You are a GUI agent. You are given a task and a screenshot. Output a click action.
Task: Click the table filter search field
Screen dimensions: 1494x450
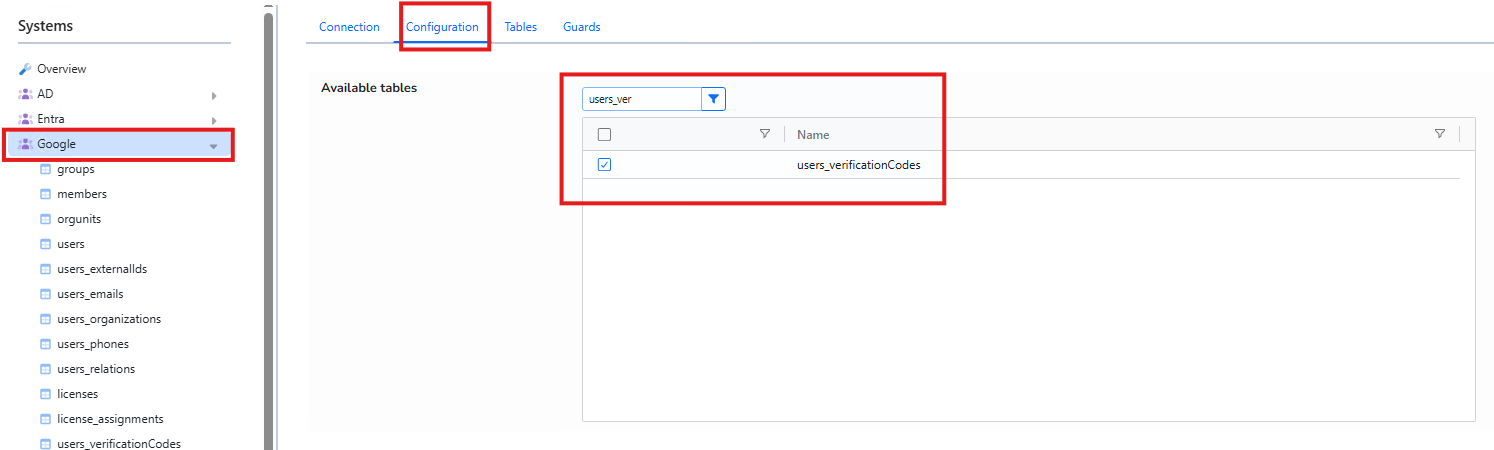point(642,99)
